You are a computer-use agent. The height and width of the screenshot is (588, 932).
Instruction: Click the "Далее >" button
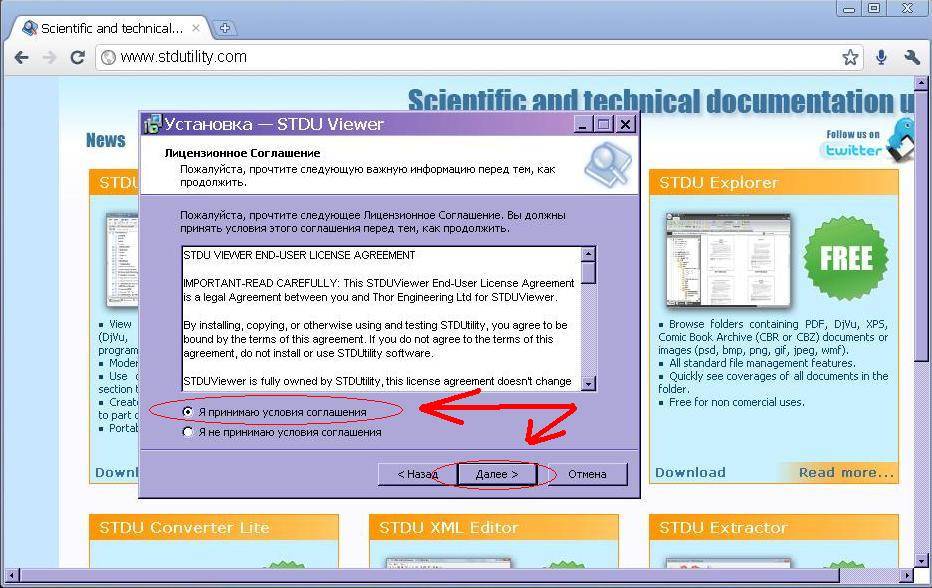(497, 474)
